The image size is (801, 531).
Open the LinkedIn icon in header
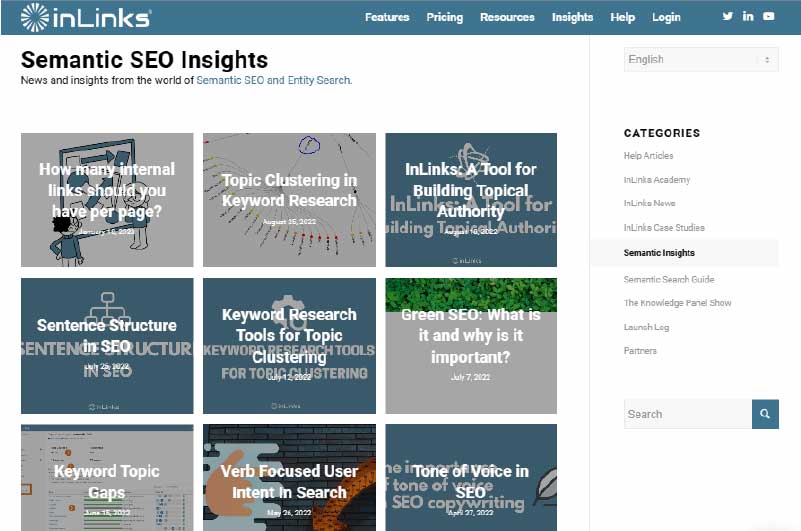(x=748, y=16)
